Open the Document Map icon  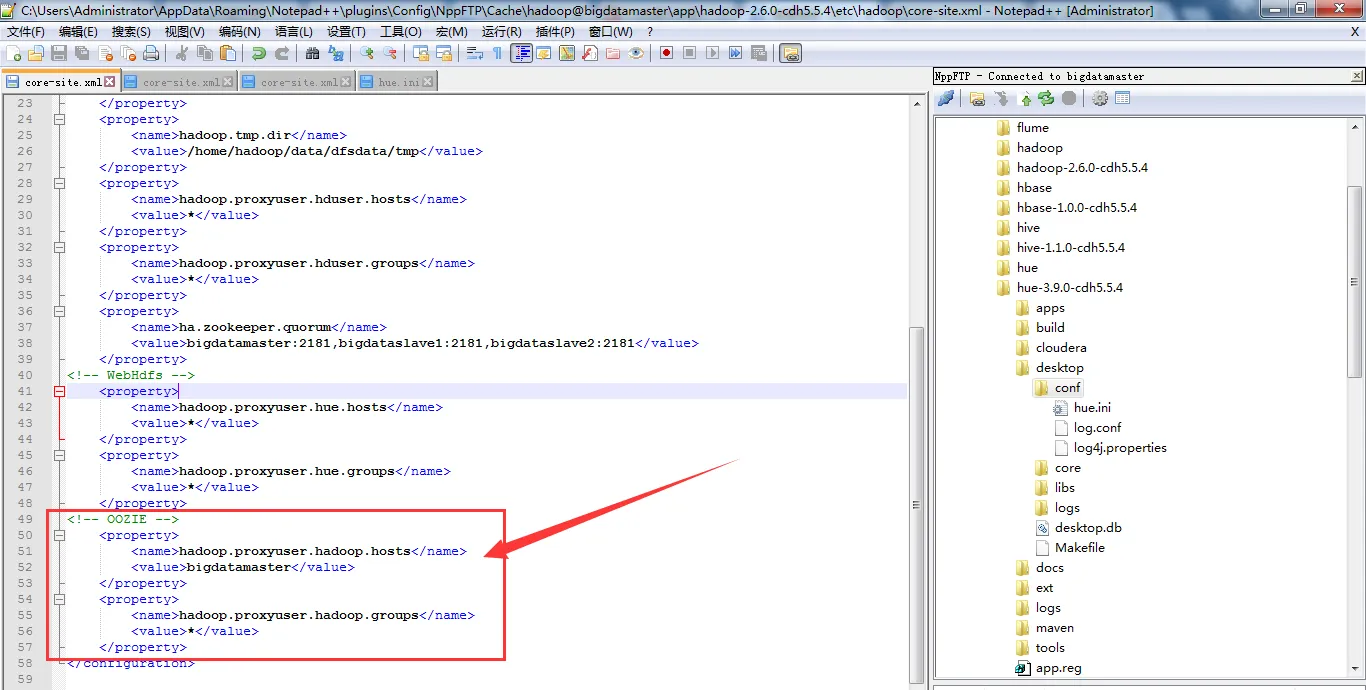pyautogui.click(x=567, y=53)
